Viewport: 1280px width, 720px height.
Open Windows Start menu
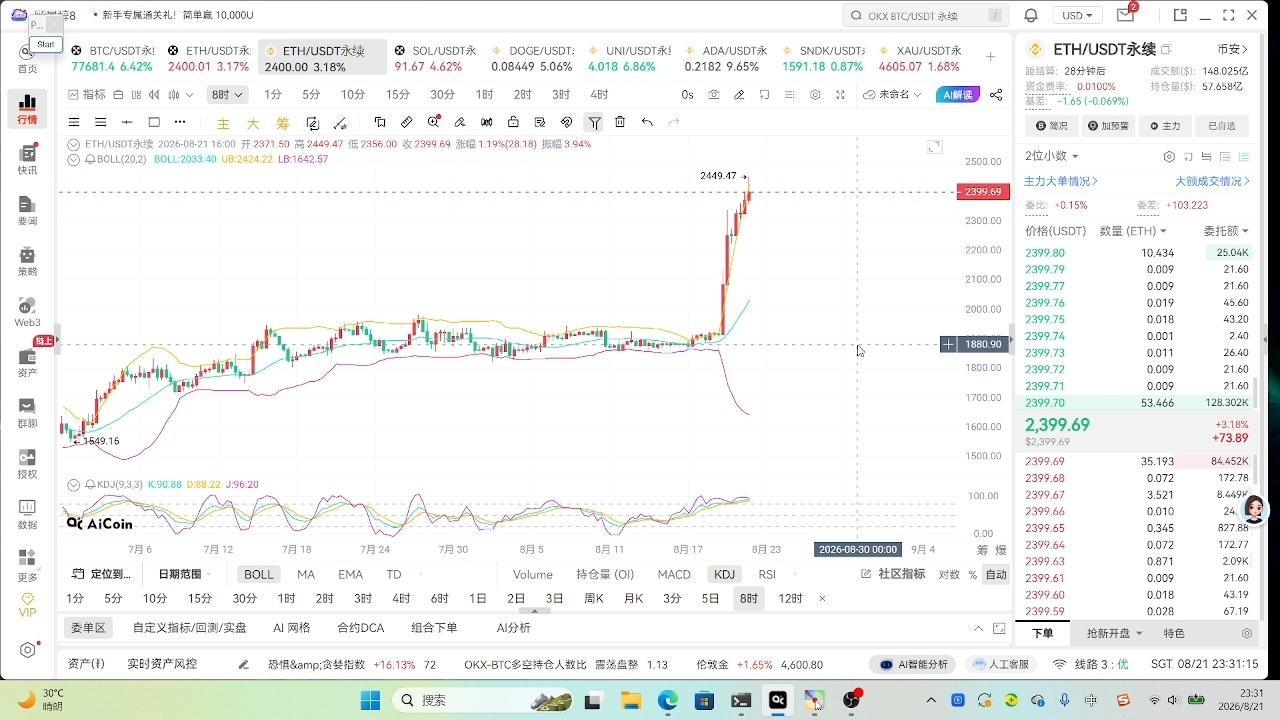pyautogui.click(x=371, y=700)
